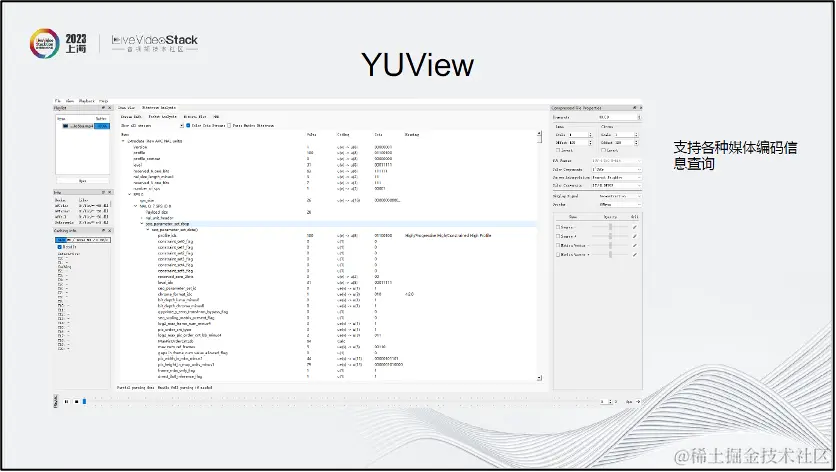
Task: Float the Compressed File Properties panel
Action: pyautogui.click(x=634, y=108)
